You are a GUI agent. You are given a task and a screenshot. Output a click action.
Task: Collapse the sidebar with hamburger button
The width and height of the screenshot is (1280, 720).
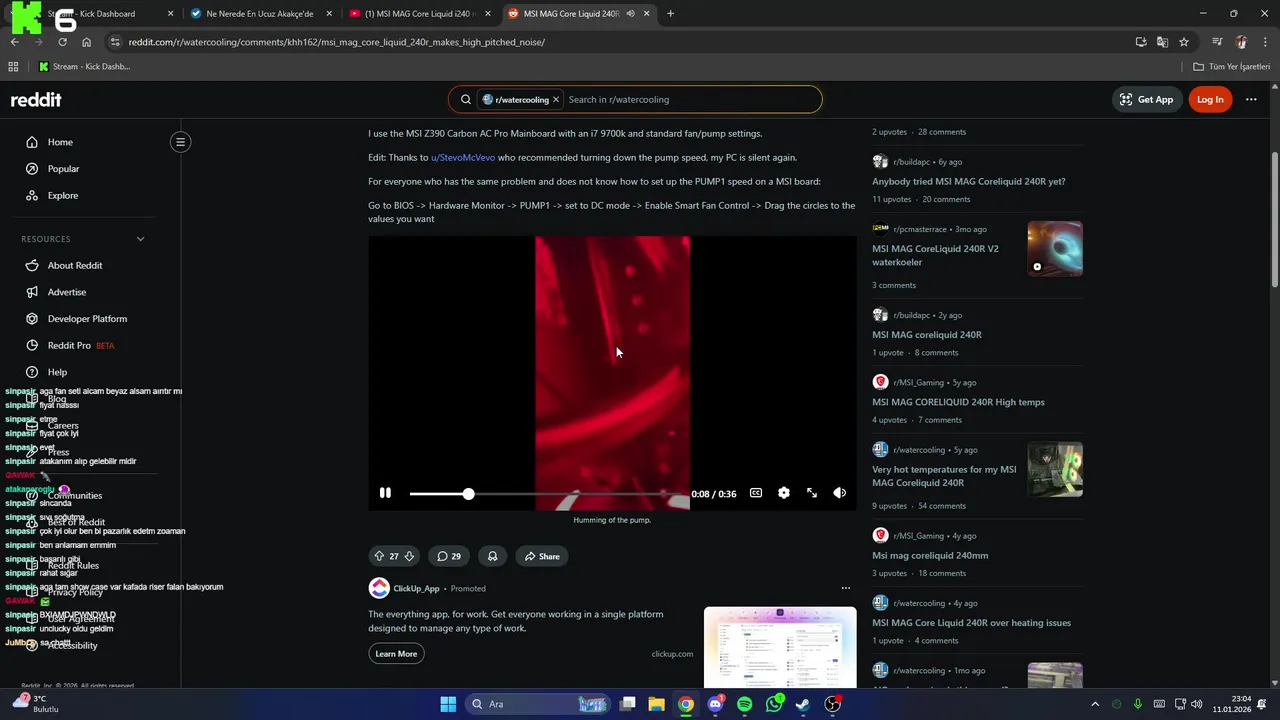click(x=181, y=142)
